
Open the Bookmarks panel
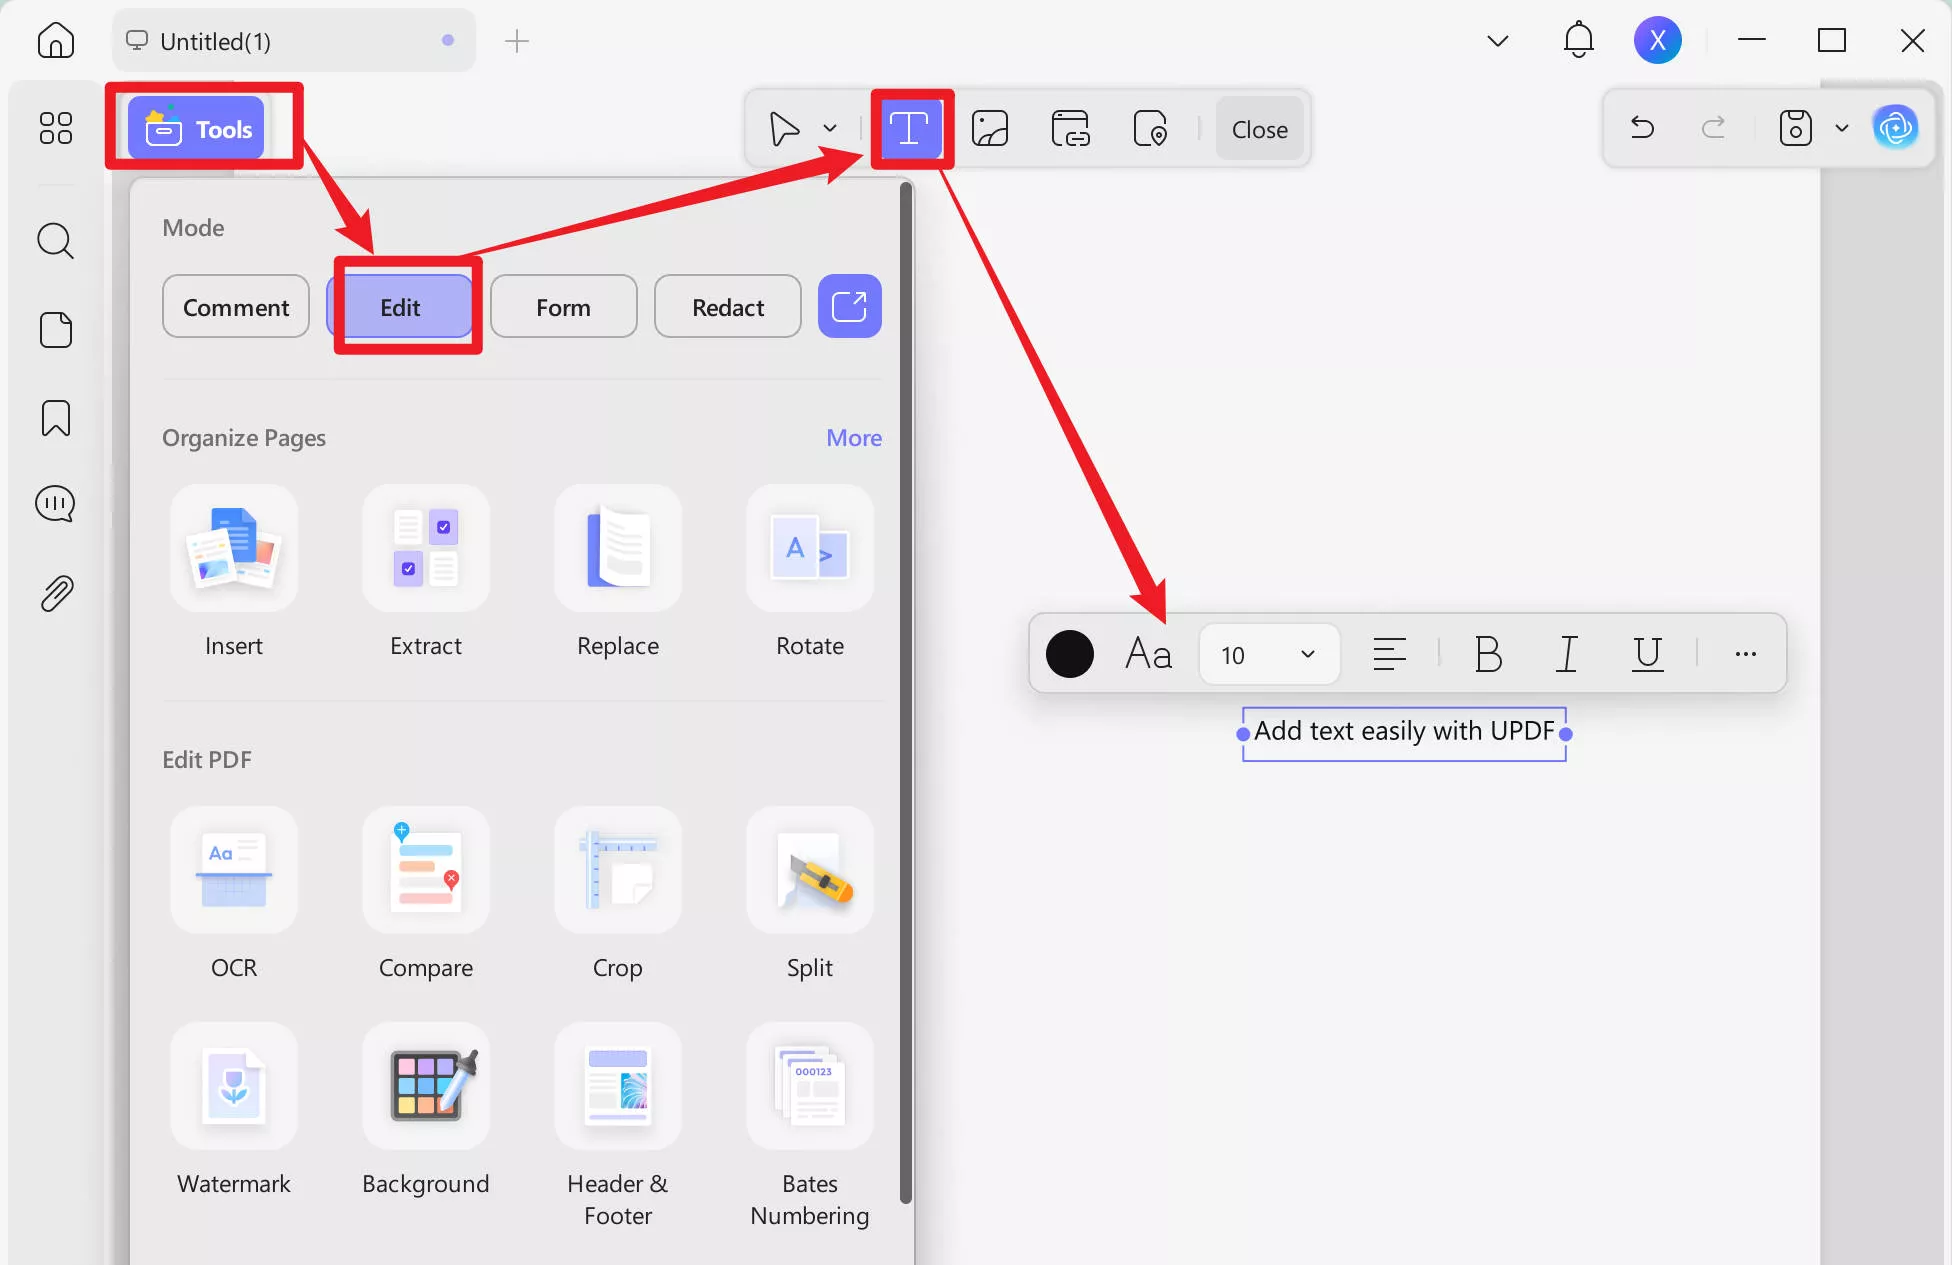pos(55,418)
